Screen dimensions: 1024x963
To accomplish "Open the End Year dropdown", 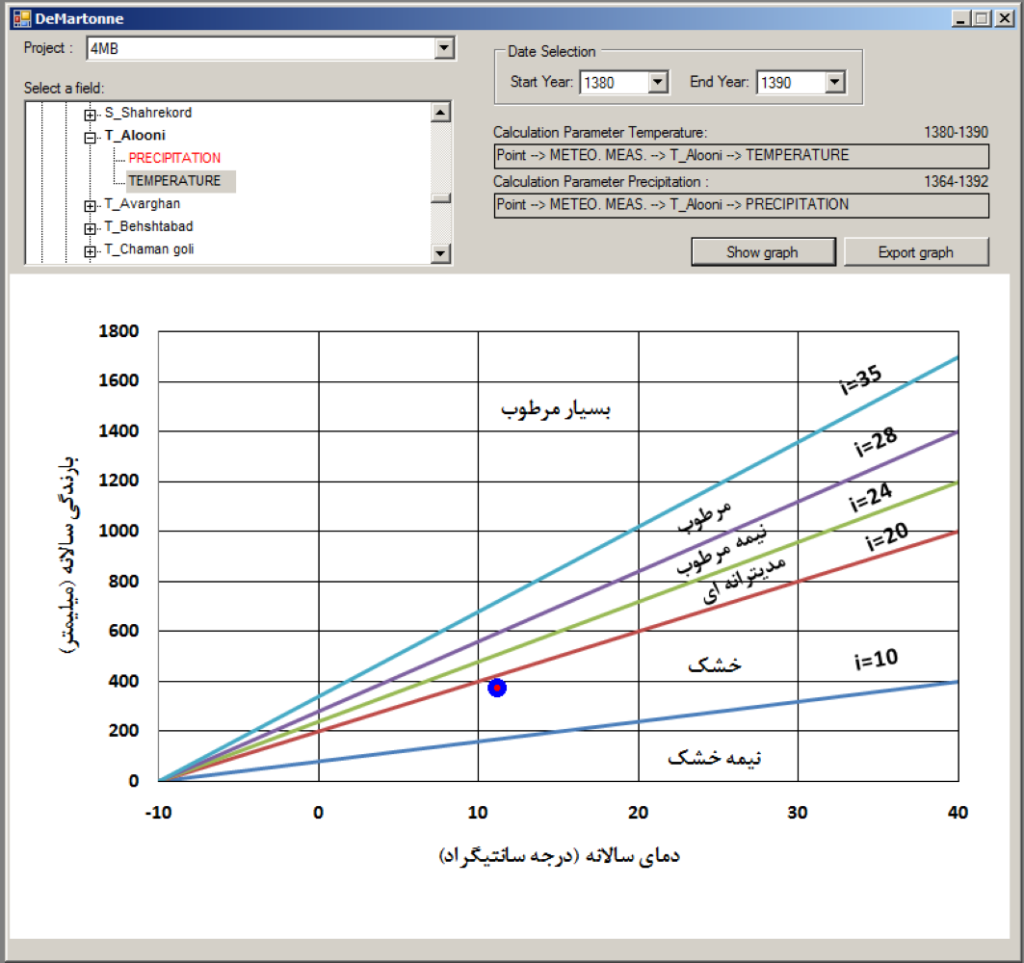I will [835, 83].
